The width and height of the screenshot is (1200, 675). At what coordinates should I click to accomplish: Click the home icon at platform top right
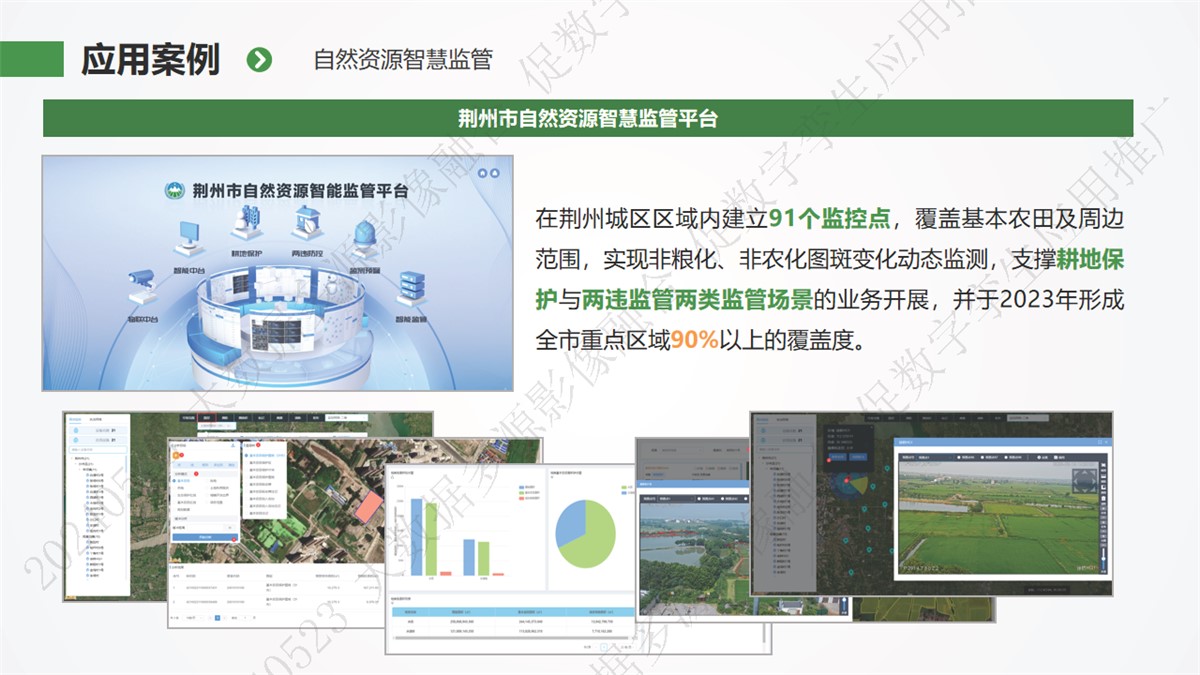coord(482,173)
